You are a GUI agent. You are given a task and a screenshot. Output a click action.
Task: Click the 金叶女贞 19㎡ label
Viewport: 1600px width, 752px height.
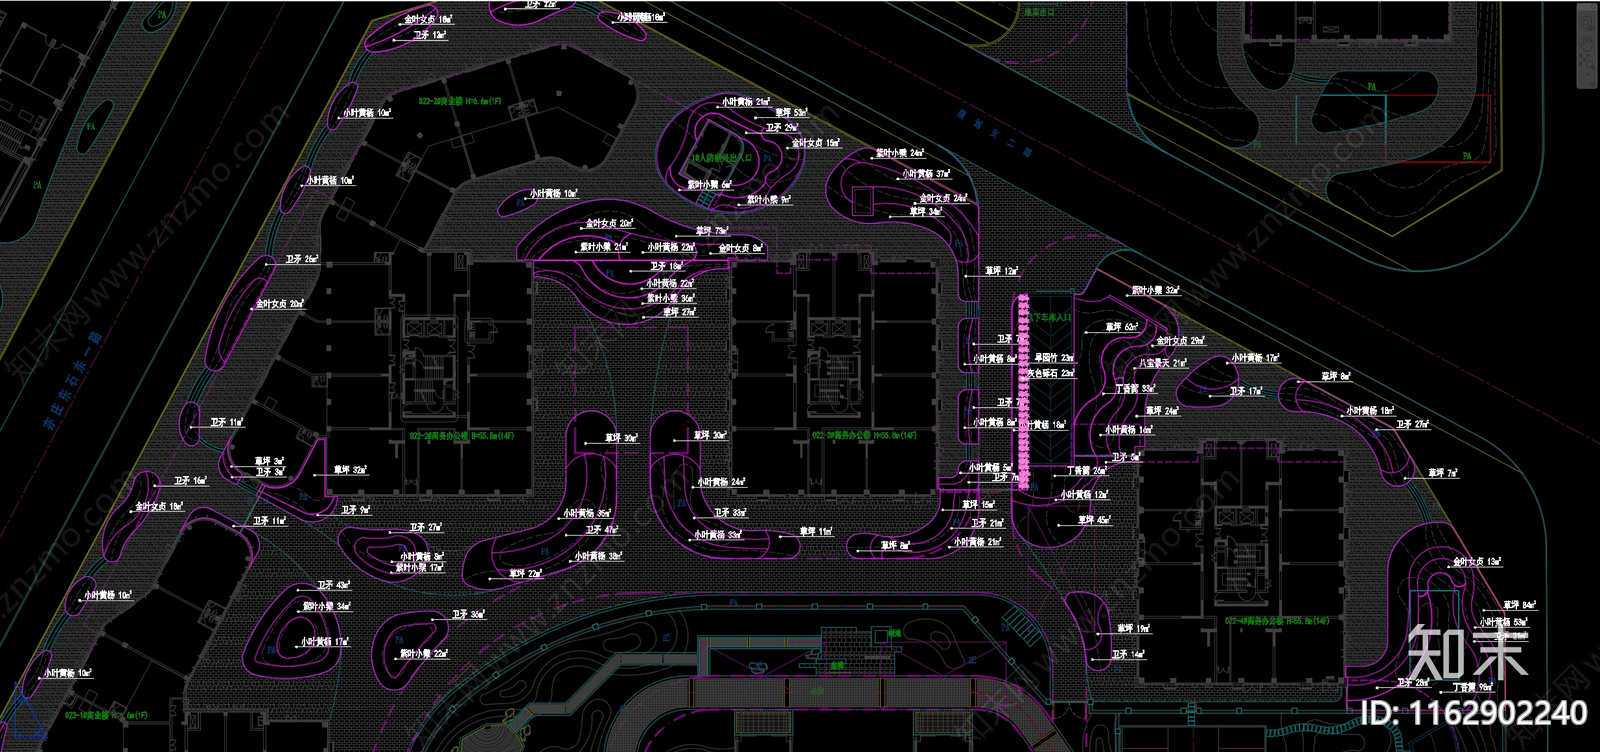pos(159,507)
